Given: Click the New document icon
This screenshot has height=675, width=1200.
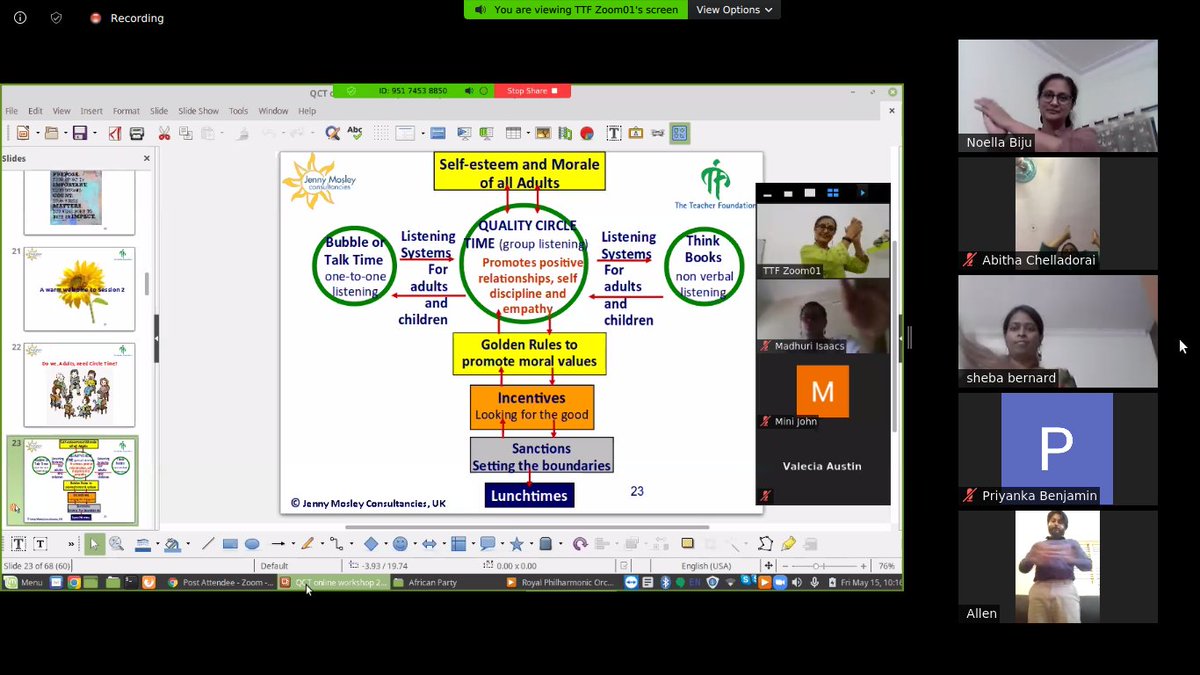Looking at the screenshot, I should click(23, 133).
